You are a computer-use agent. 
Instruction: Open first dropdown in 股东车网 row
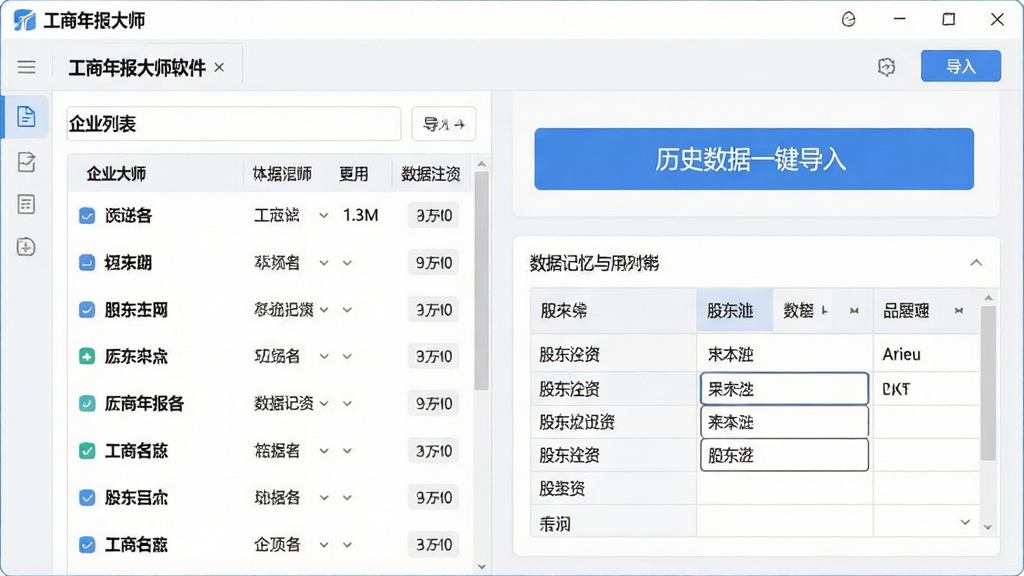click(x=323, y=310)
